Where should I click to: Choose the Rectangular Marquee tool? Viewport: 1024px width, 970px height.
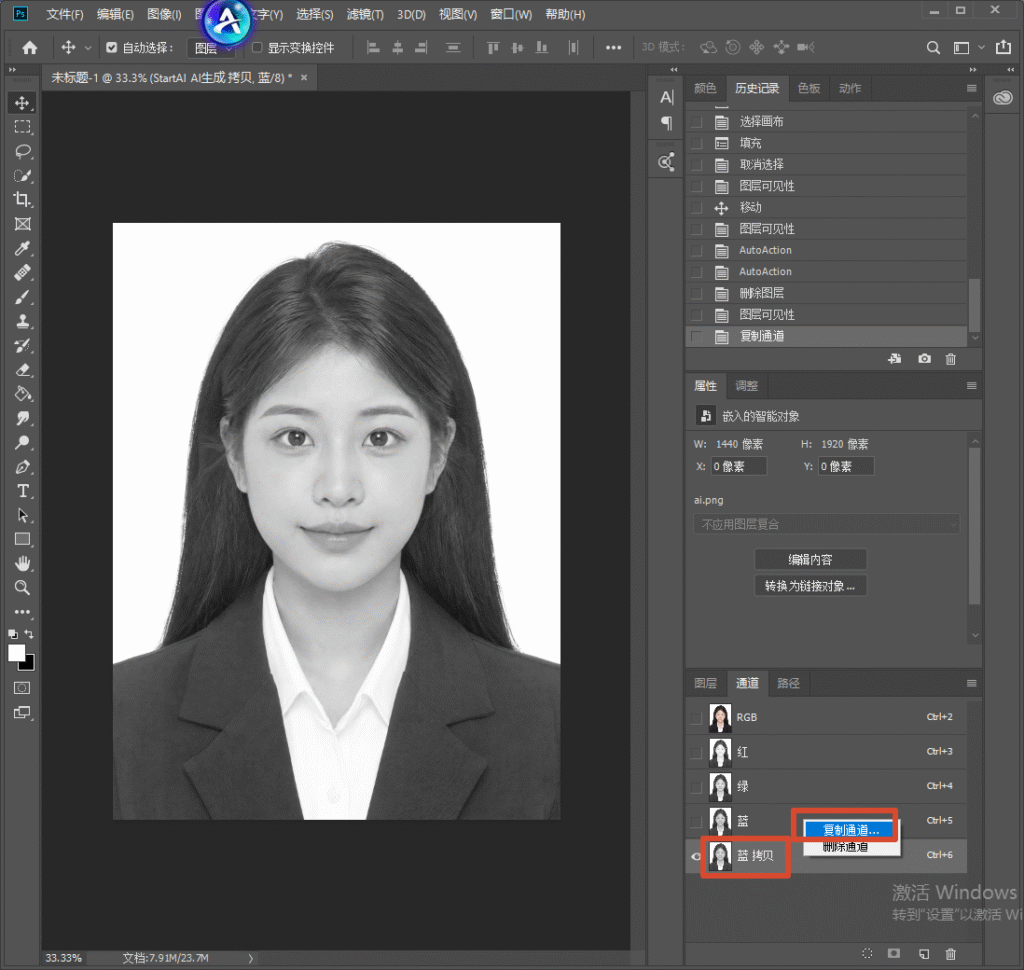click(x=23, y=127)
